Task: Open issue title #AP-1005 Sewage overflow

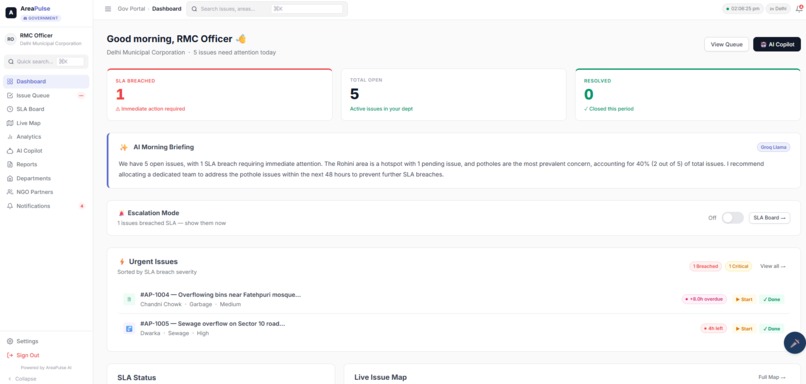Action: coord(212,324)
